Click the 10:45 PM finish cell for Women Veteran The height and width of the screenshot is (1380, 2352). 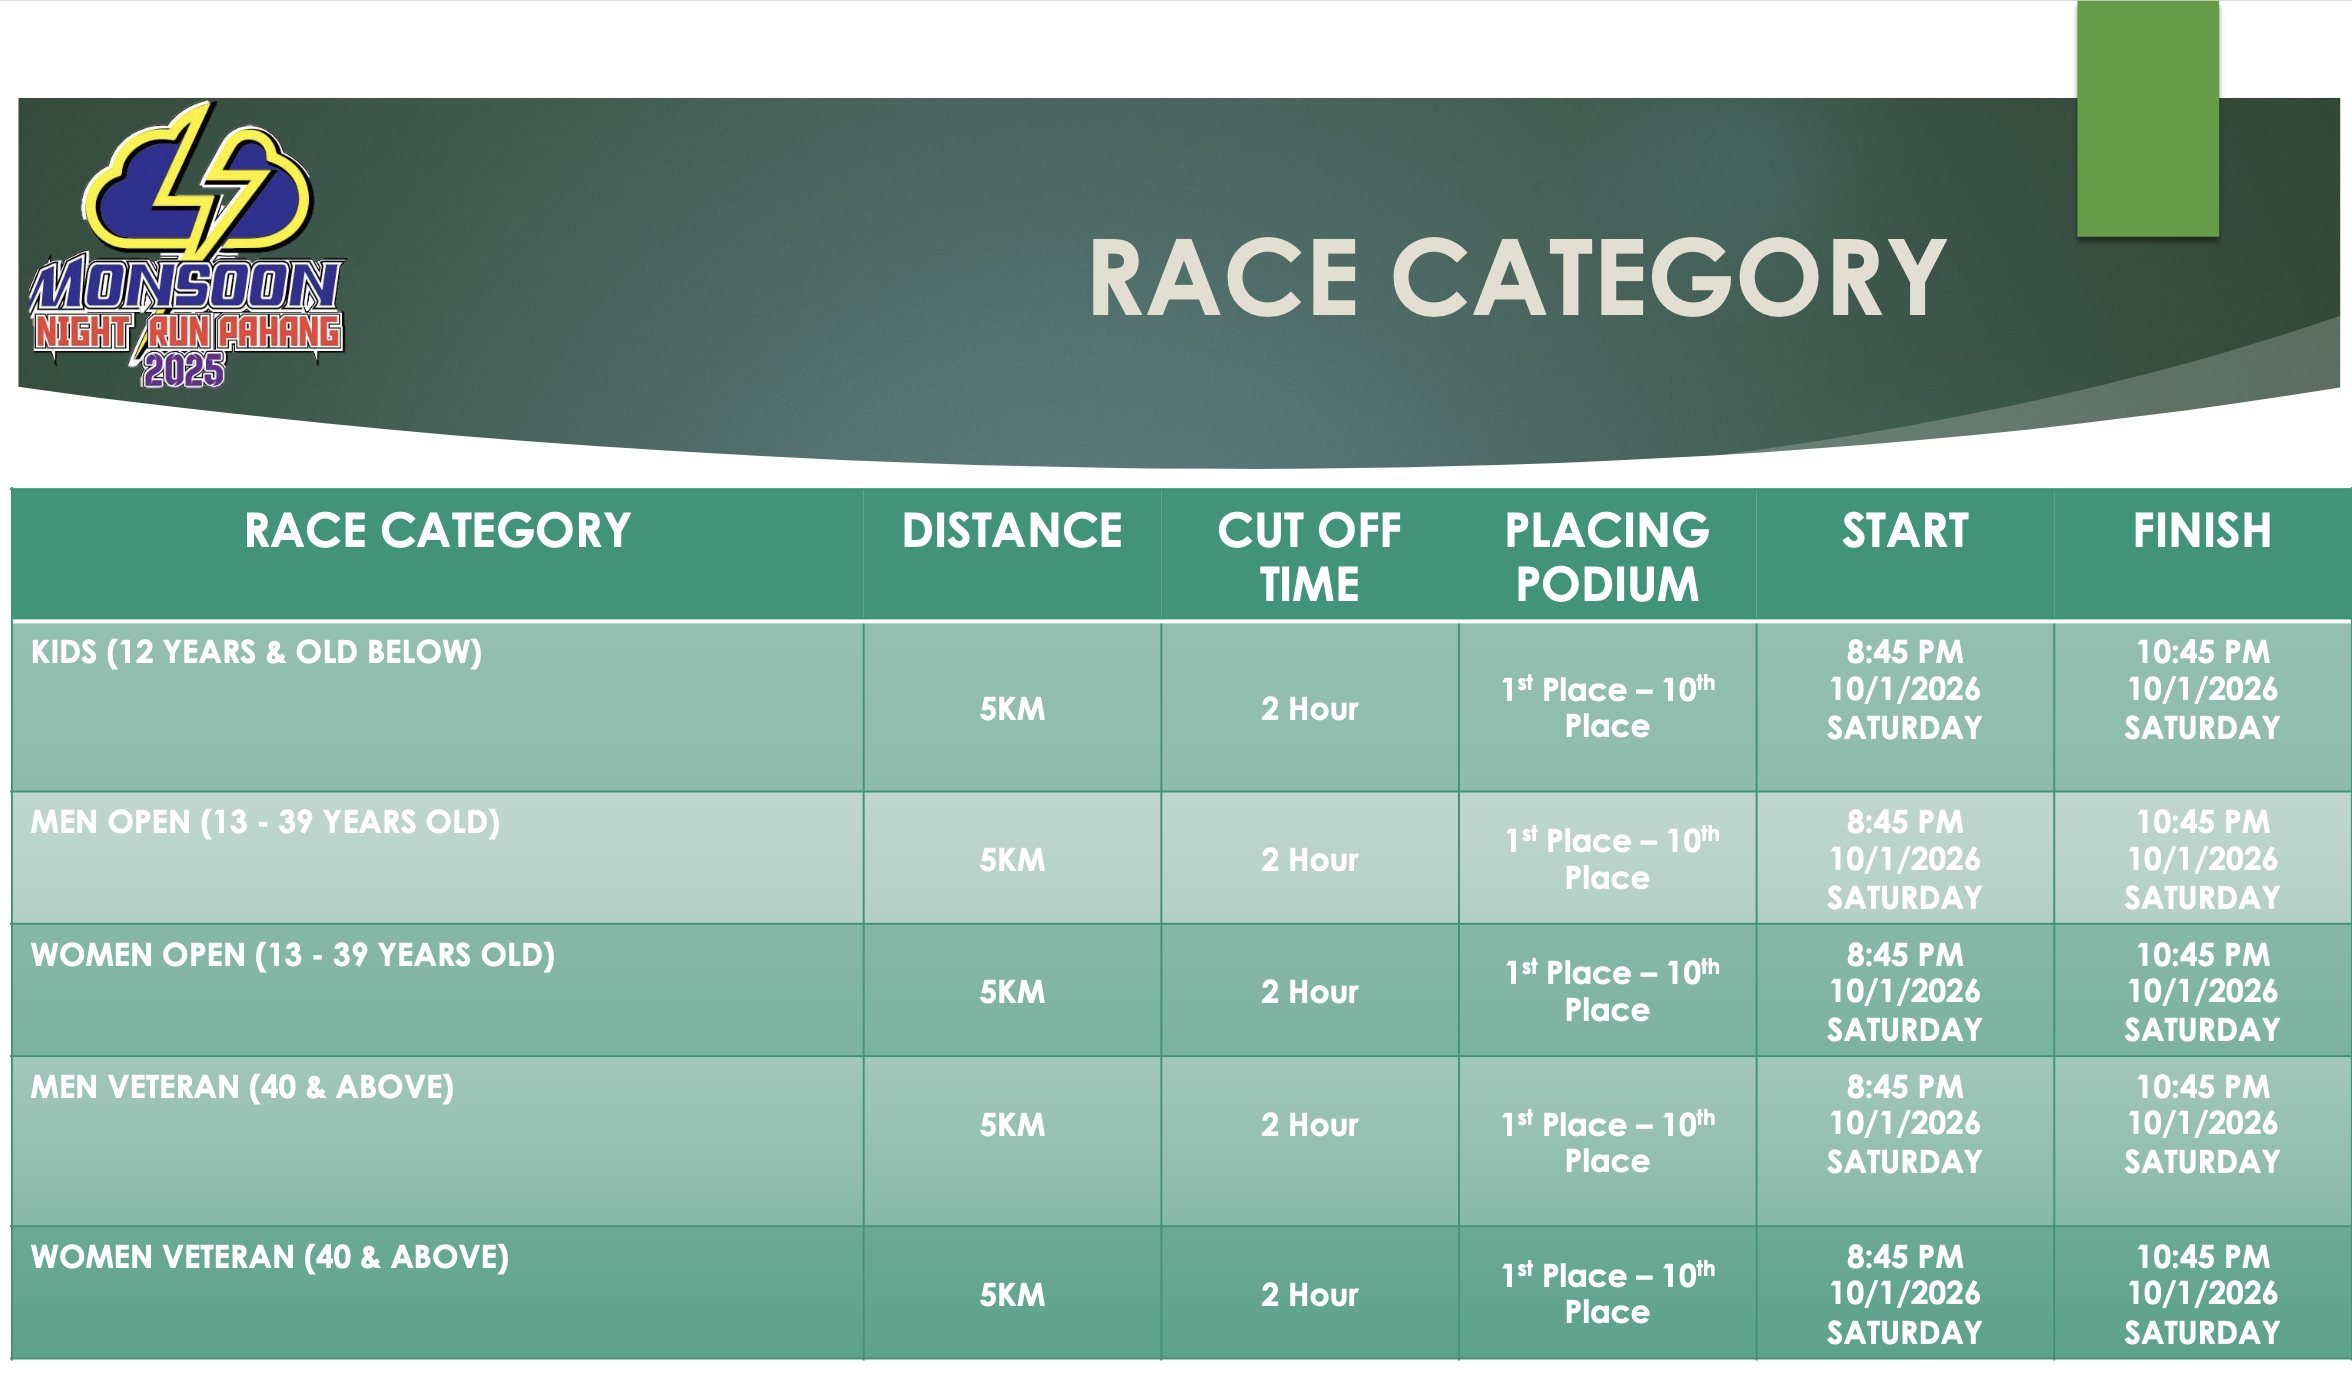(2202, 1294)
